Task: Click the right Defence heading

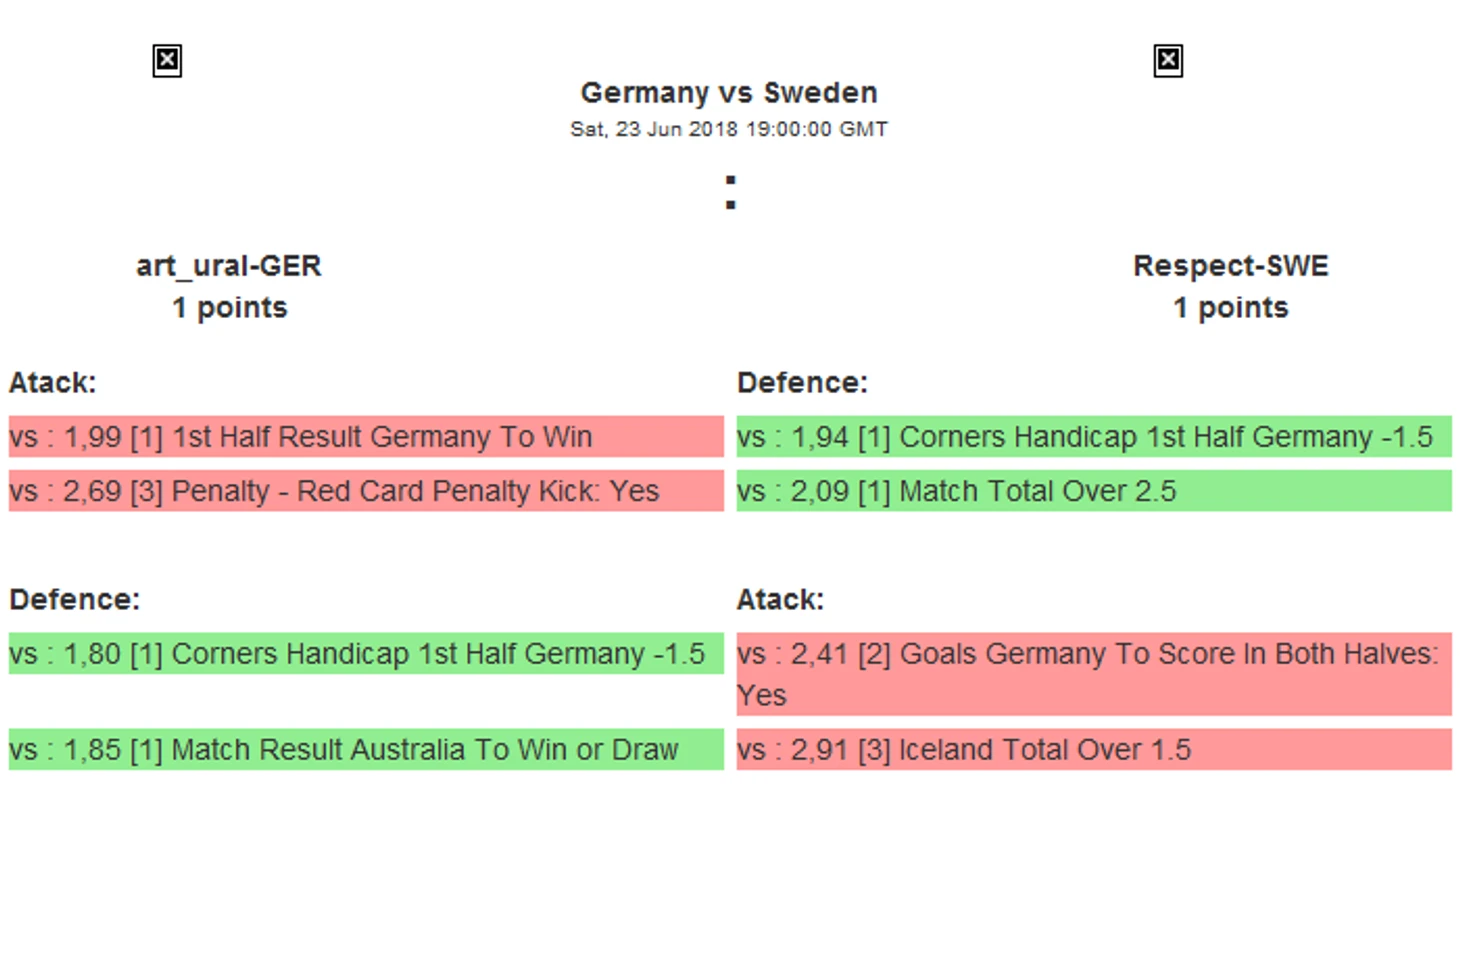Action: (x=802, y=383)
